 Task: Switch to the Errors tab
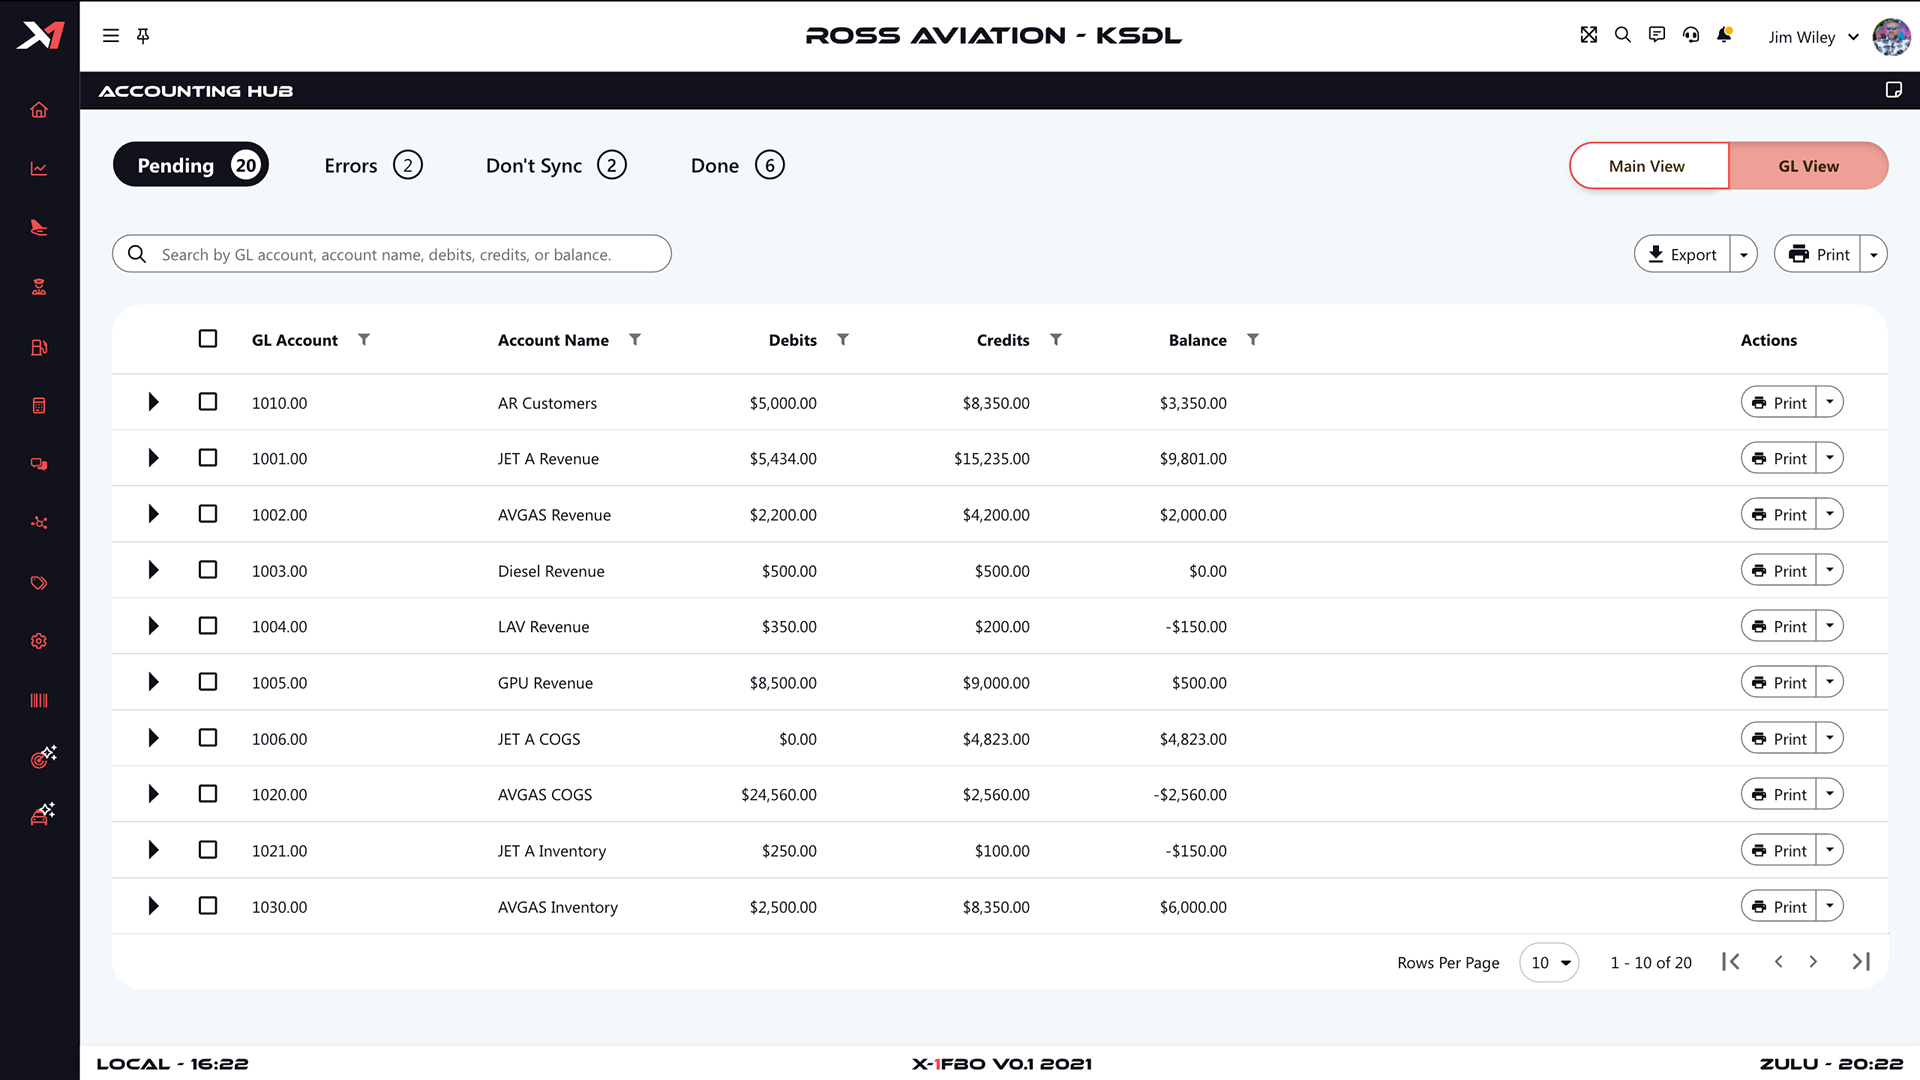pos(373,165)
